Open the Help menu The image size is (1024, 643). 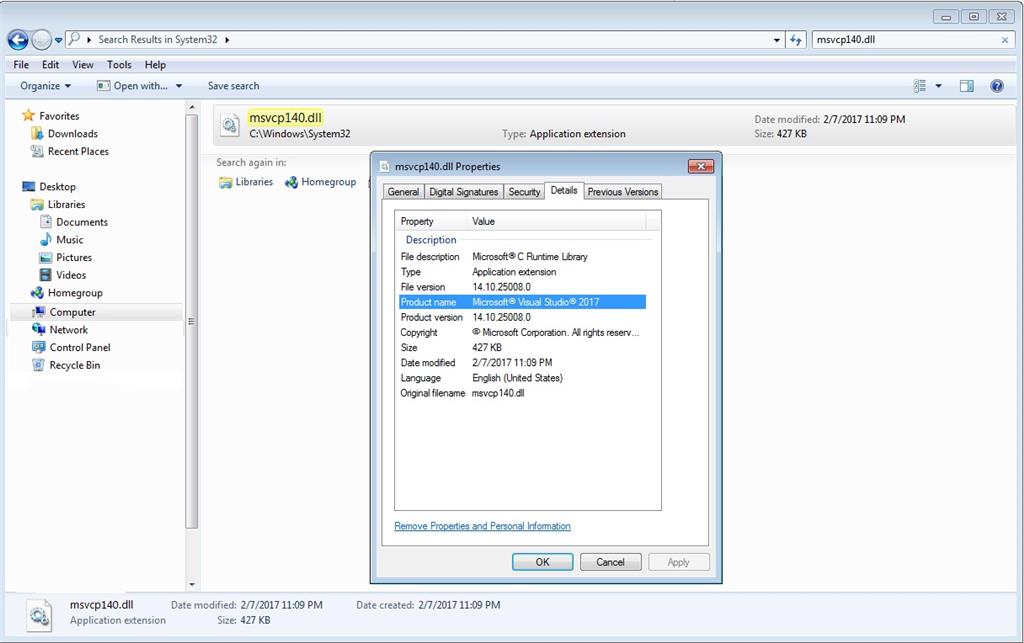point(155,65)
